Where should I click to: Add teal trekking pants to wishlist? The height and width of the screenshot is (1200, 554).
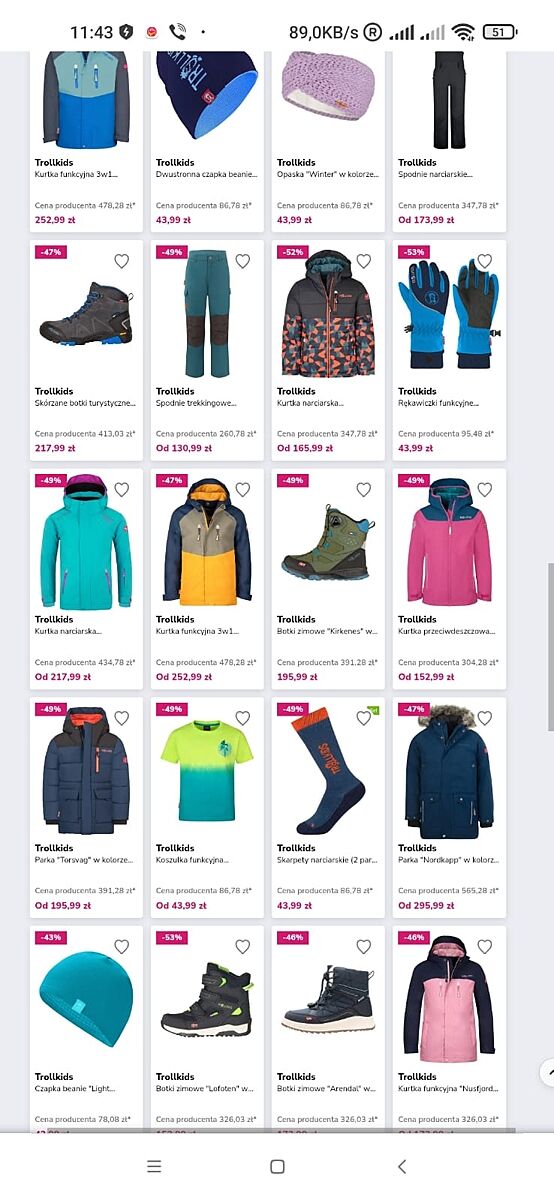(x=243, y=262)
